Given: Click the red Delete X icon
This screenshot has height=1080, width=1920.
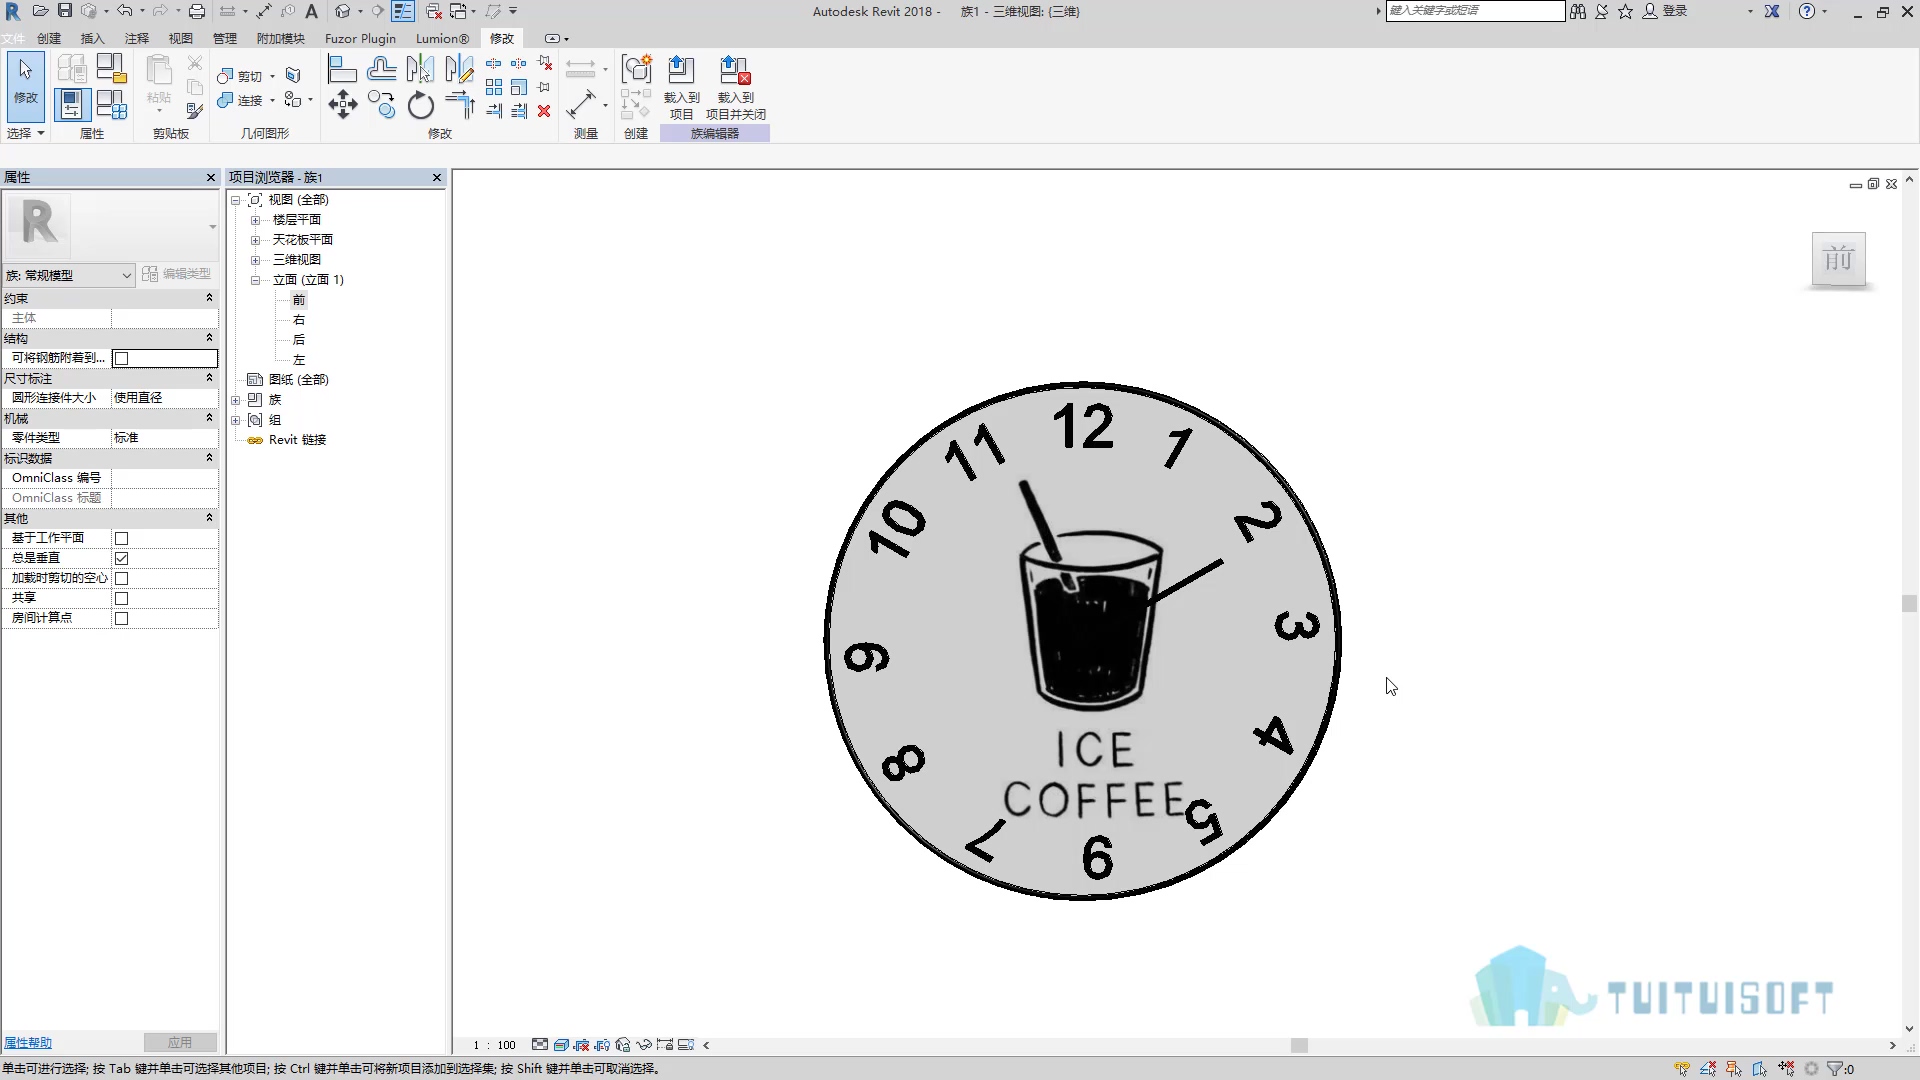Looking at the screenshot, I should pyautogui.click(x=544, y=111).
